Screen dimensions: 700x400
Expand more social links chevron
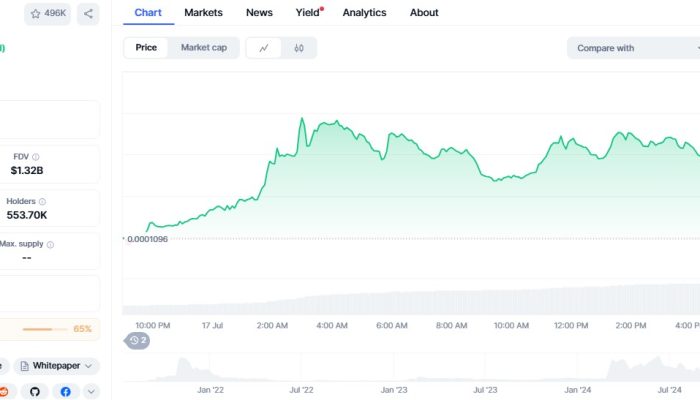coord(91,392)
